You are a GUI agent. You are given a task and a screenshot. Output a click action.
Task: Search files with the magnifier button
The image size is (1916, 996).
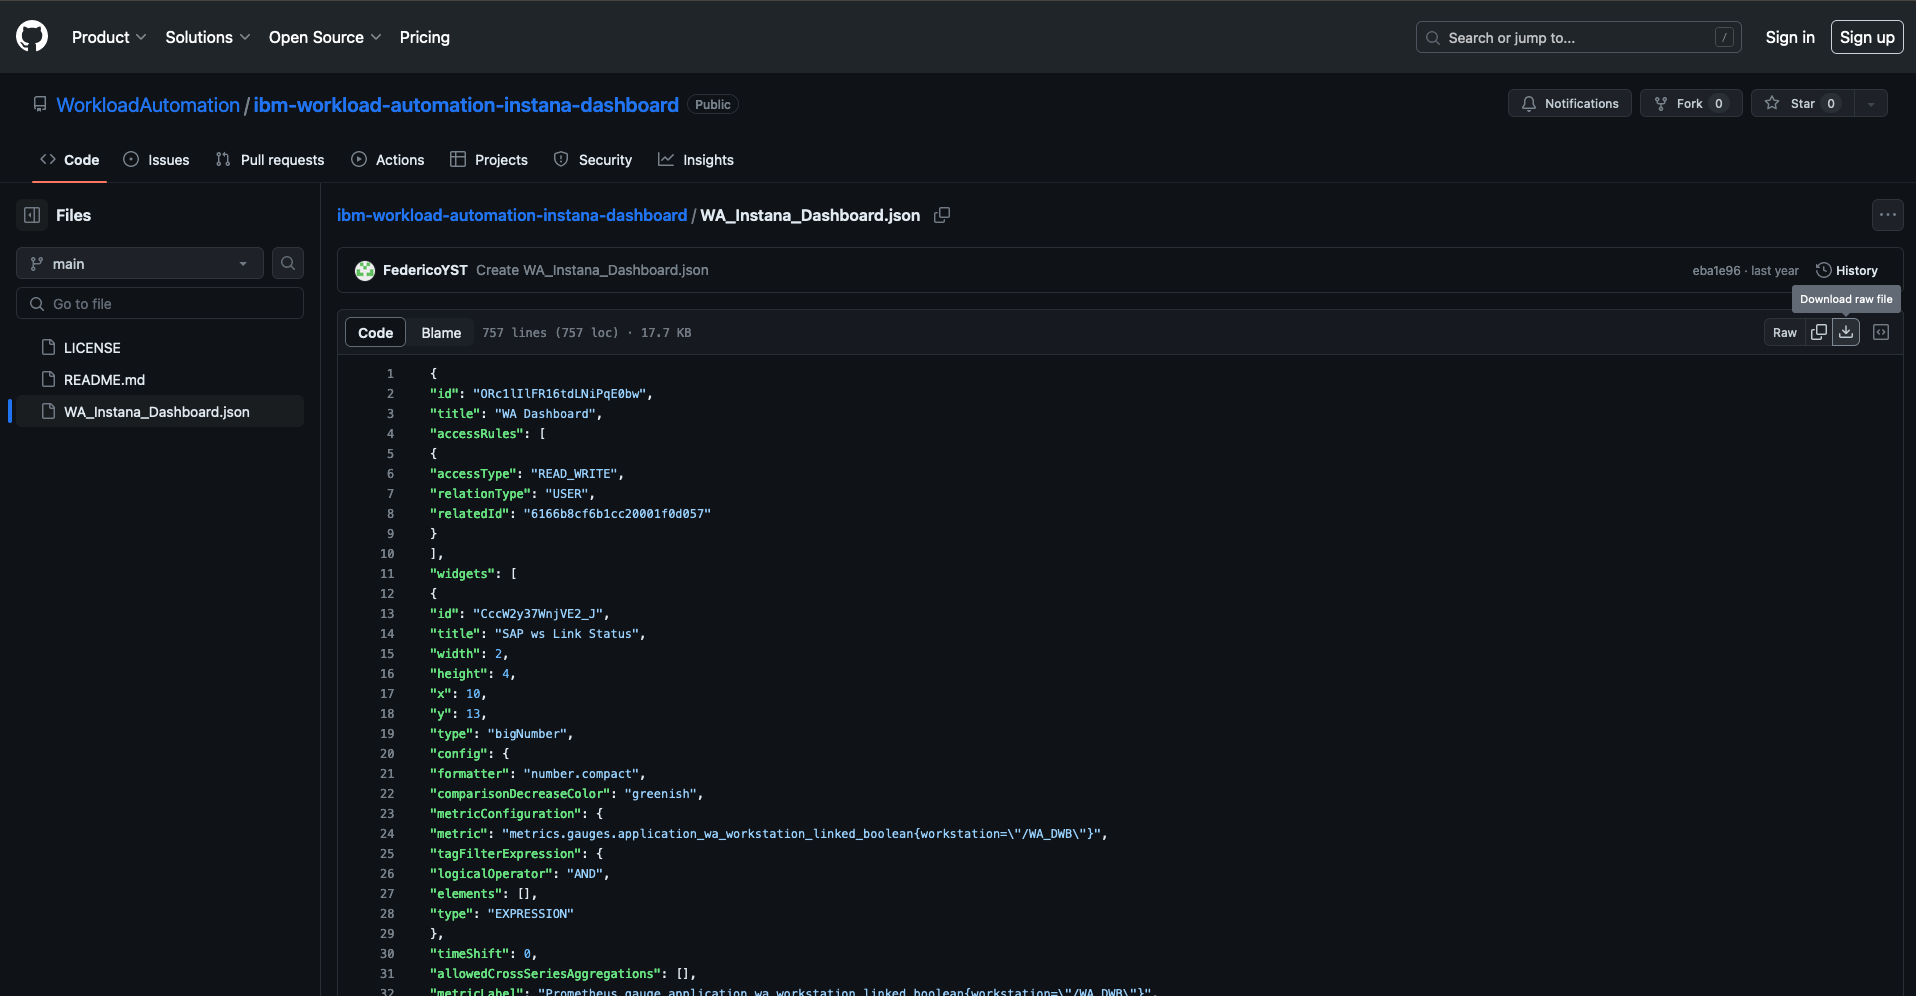[288, 263]
